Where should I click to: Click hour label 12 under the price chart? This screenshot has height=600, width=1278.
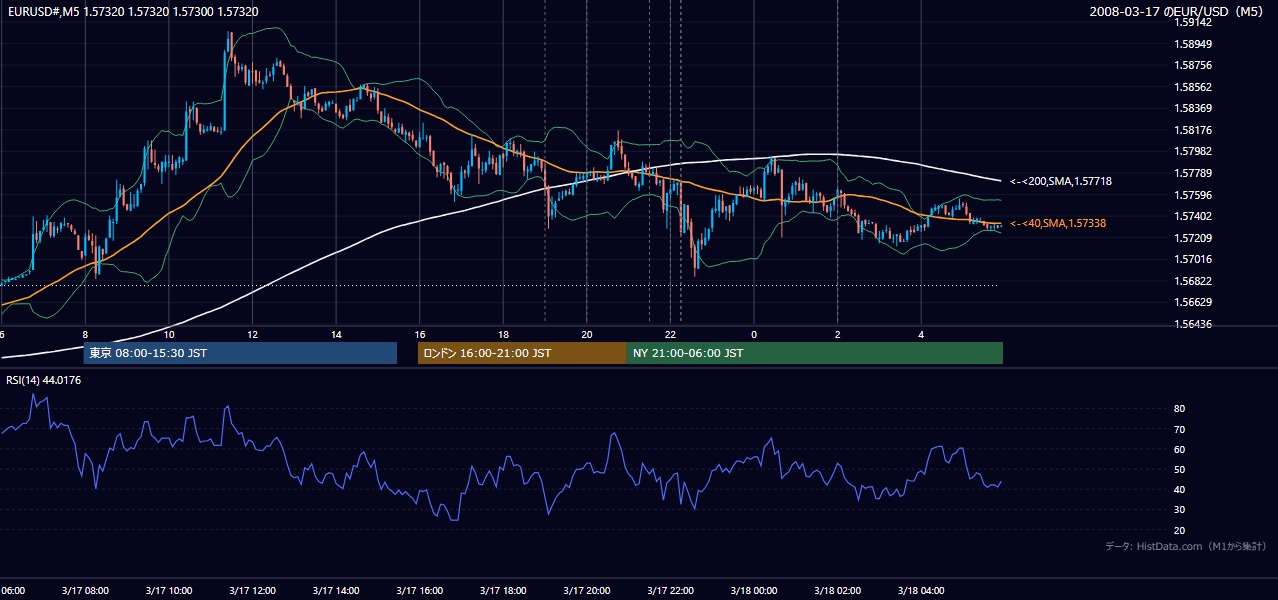(x=252, y=334)
